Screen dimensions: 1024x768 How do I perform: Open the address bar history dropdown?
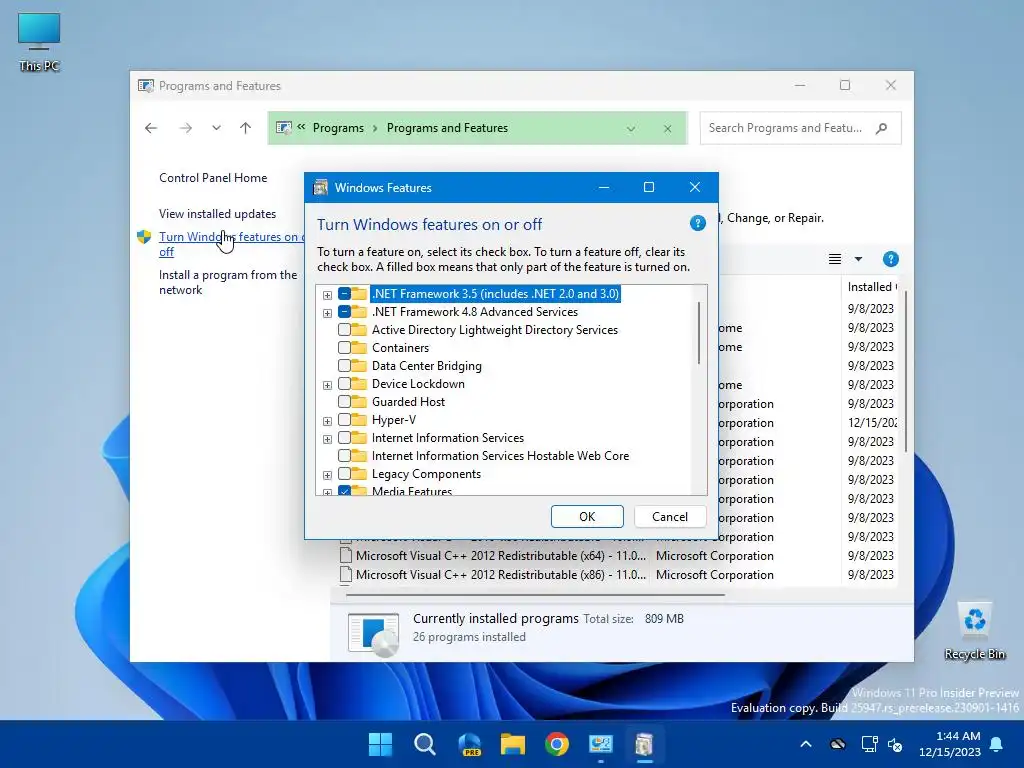point(631,129)
